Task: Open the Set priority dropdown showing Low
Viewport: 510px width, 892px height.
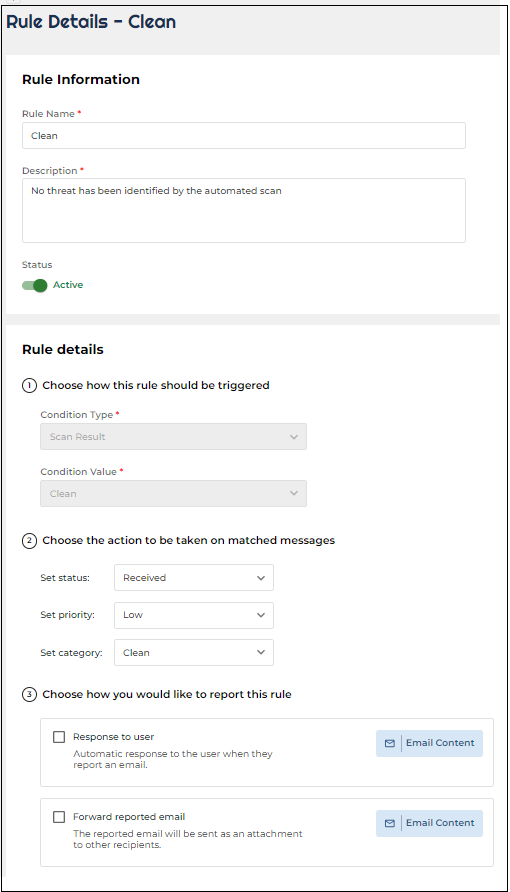Action: point(194,615)
